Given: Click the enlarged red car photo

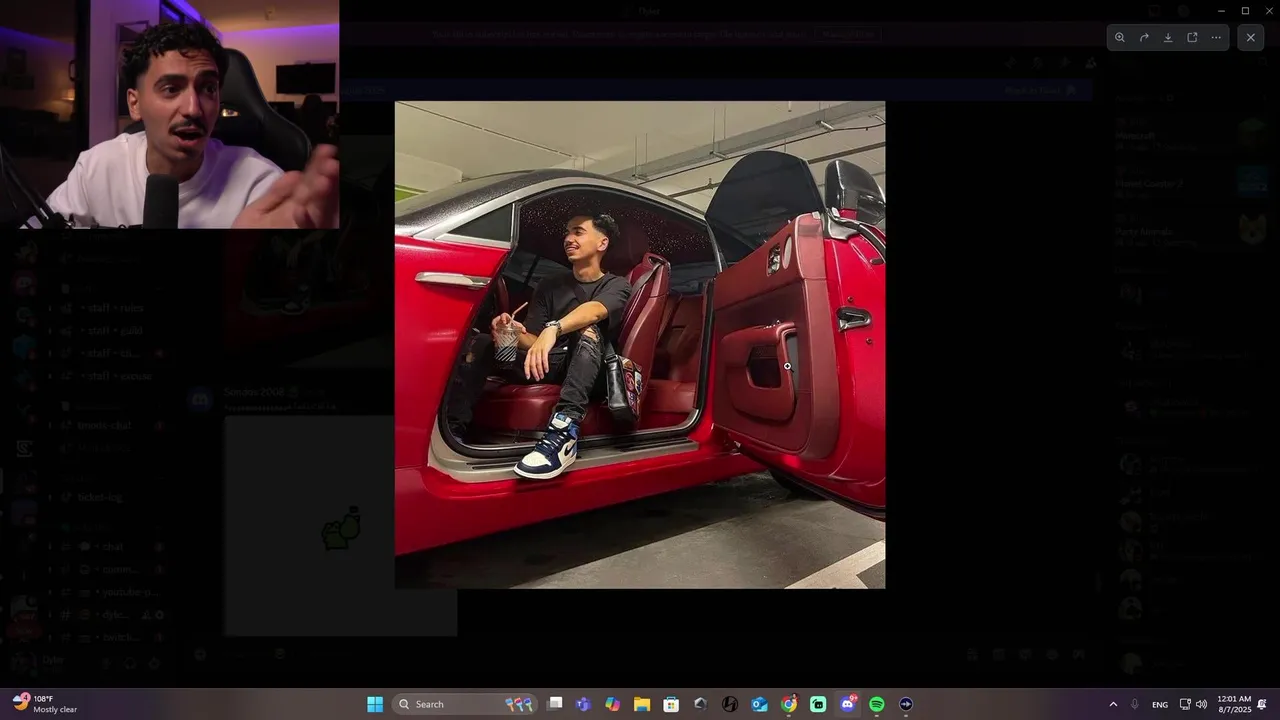Looking at the screenshot, I should point(640,345).
